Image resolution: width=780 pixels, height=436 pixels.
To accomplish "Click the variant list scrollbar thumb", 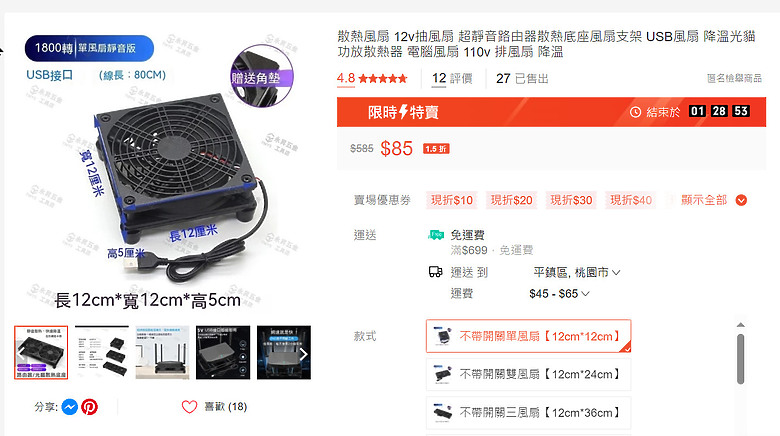I will click(741, 359).
